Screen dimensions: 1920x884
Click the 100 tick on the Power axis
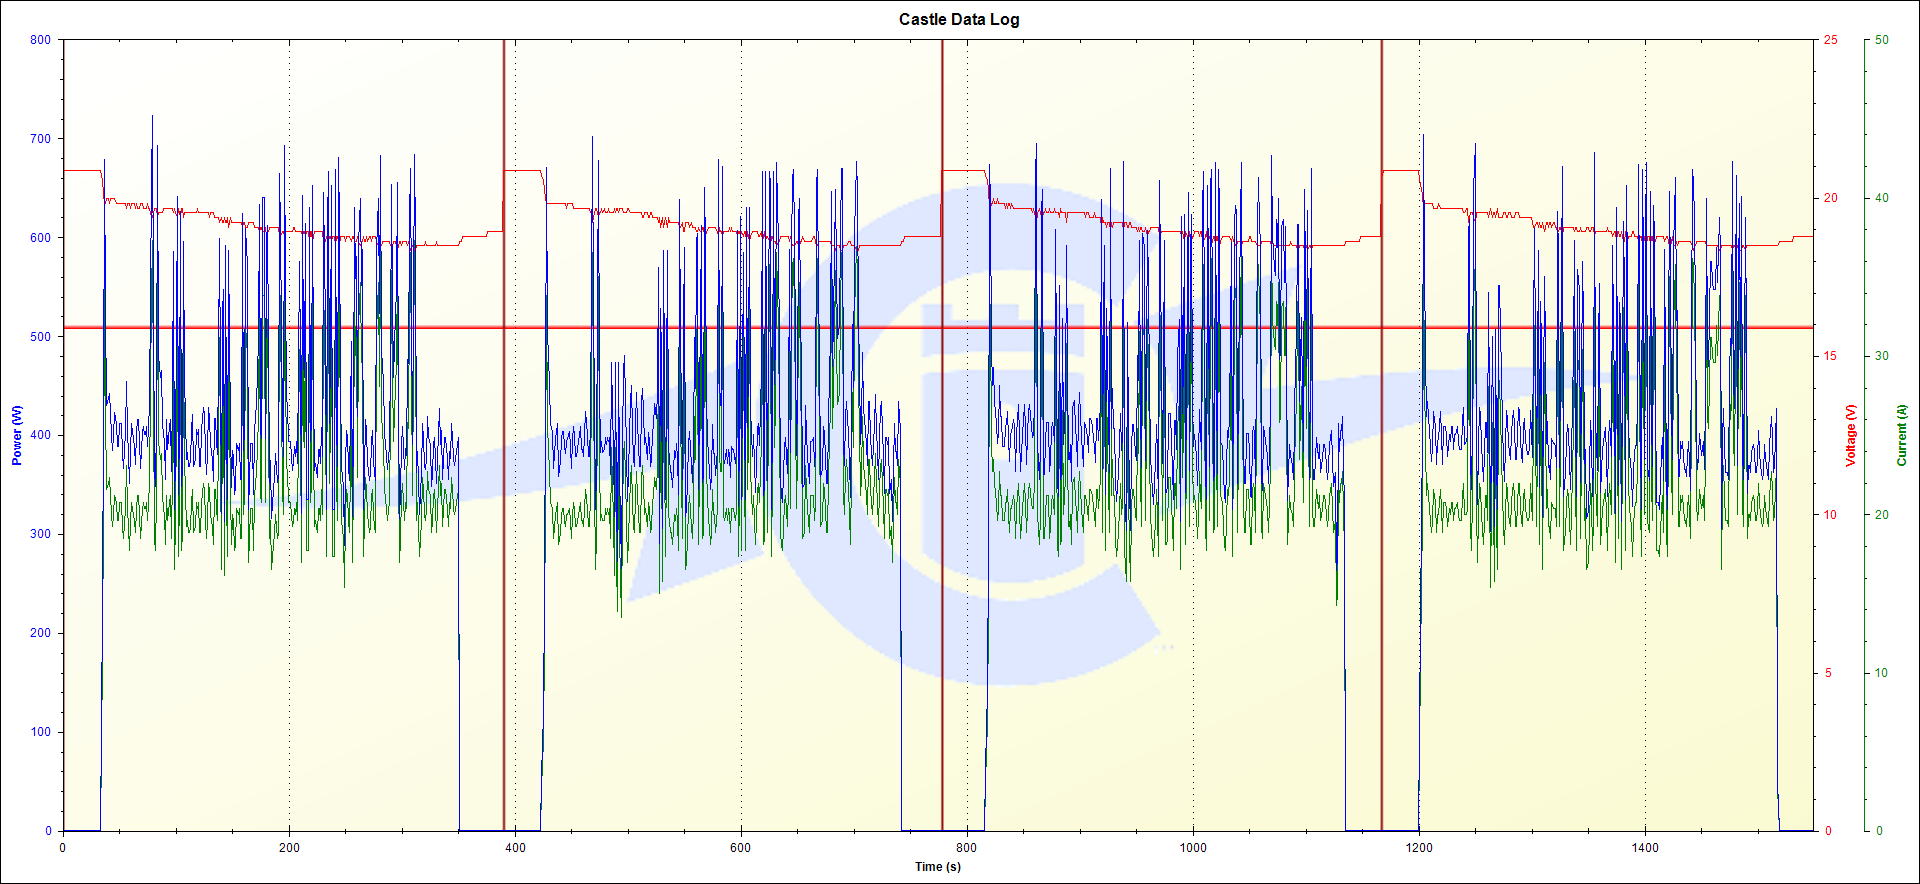coord(40,732)
